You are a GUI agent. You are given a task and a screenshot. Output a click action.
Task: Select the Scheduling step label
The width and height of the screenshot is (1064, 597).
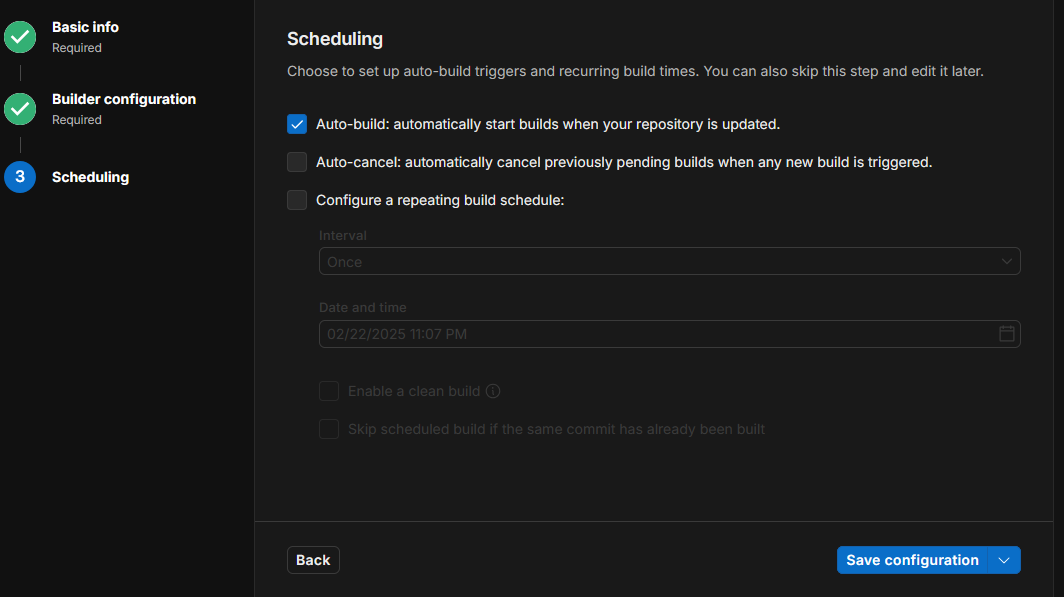[x=90, y=177]
